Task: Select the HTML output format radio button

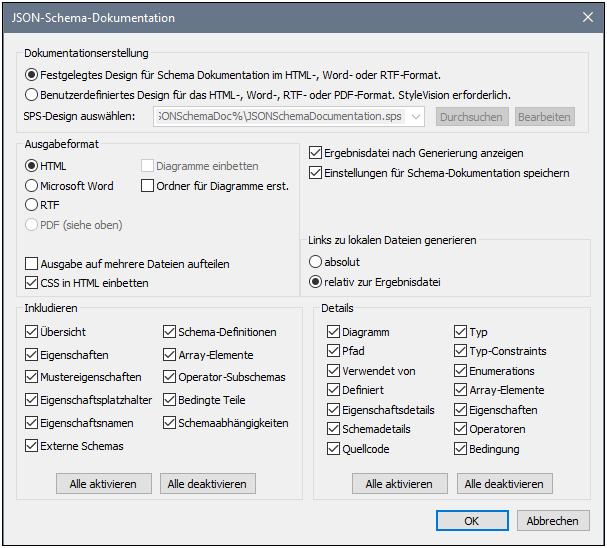Action: [34, 166]
